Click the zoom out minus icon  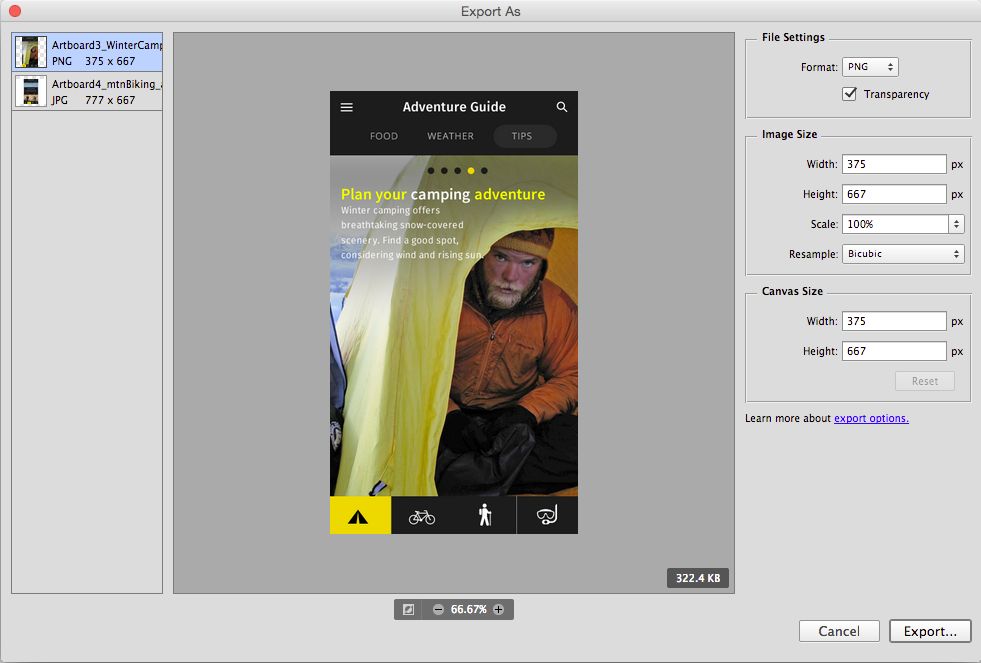pyautogui.click(x=437, y=609)
